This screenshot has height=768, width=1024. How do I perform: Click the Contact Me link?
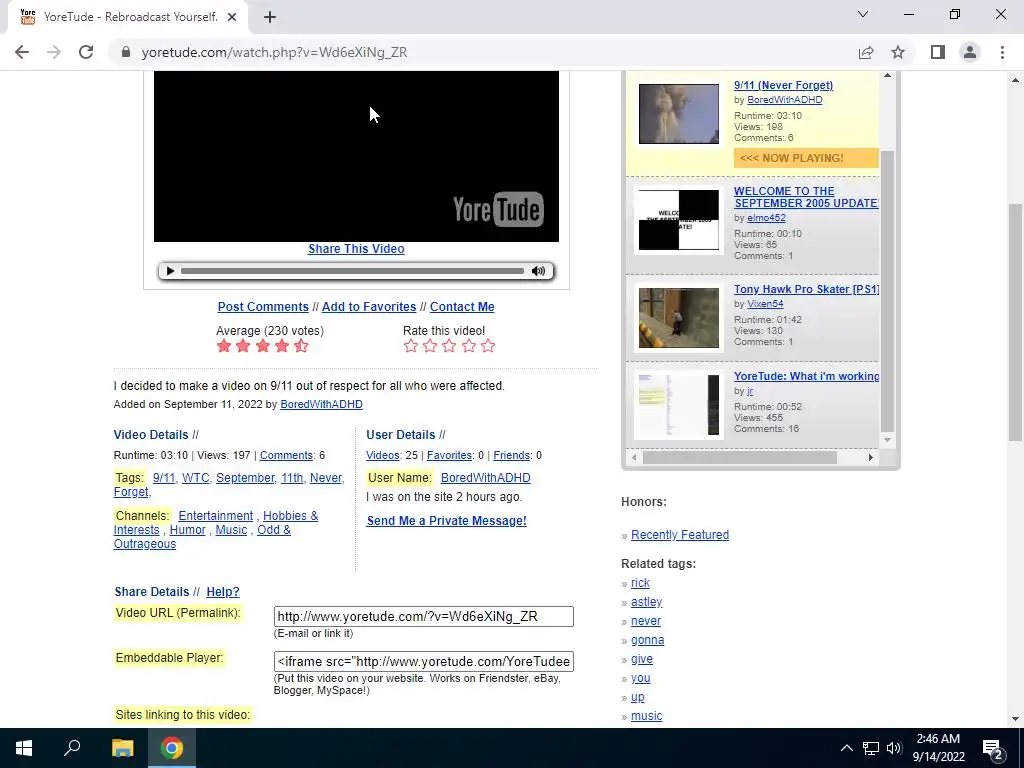(462, 307)
